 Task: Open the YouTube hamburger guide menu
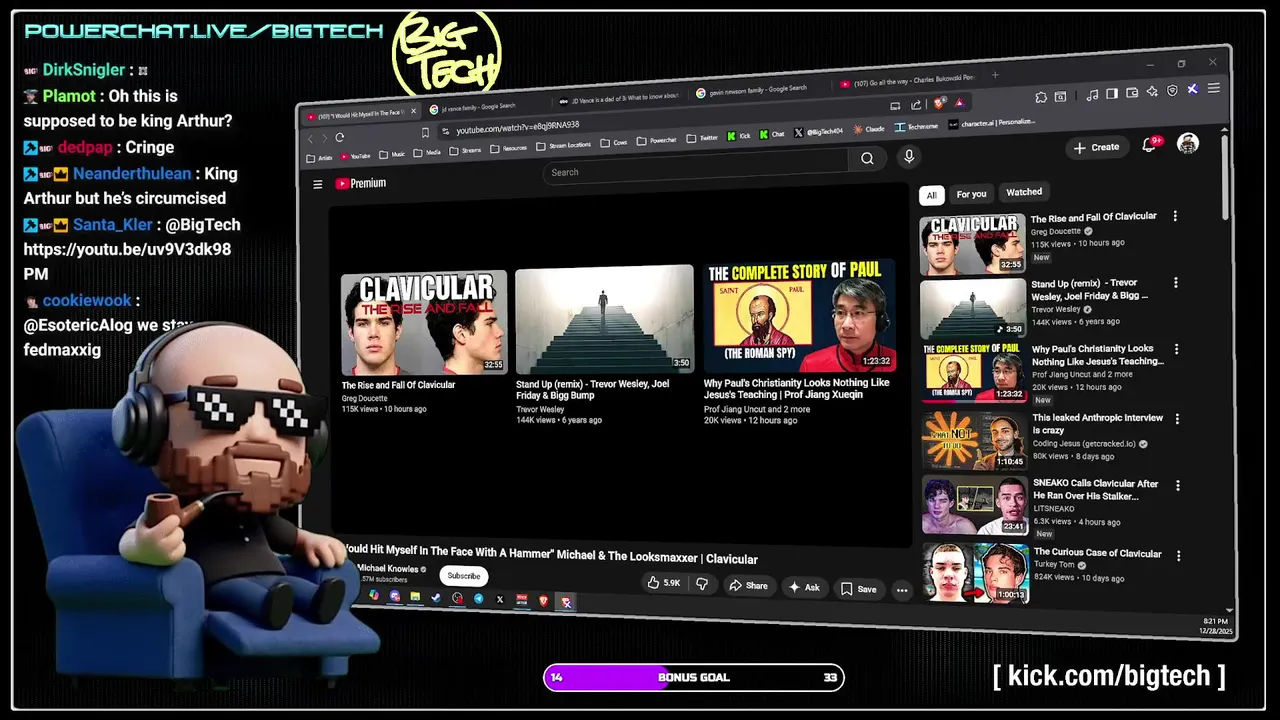pyautogui.click(x=318, y=184)
